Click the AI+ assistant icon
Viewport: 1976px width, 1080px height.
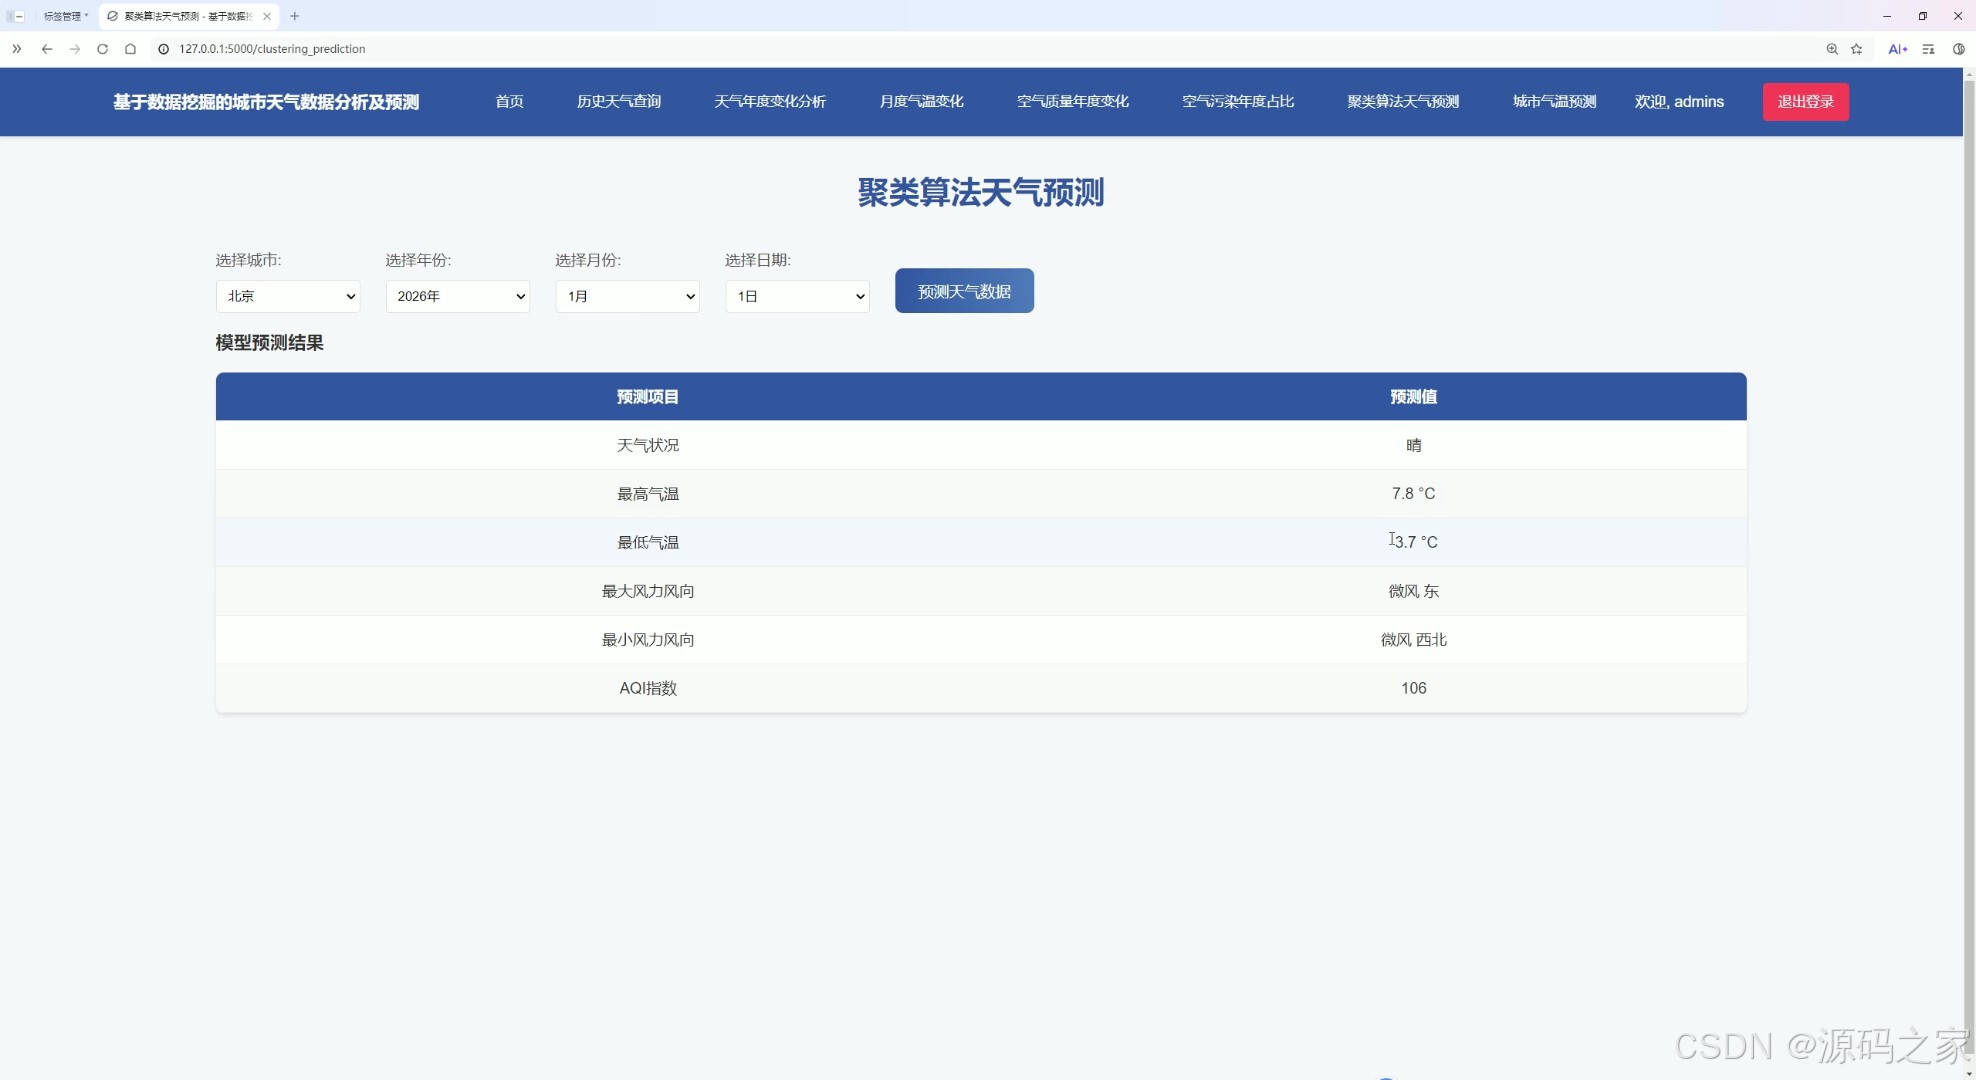(x=1897, y=49)
